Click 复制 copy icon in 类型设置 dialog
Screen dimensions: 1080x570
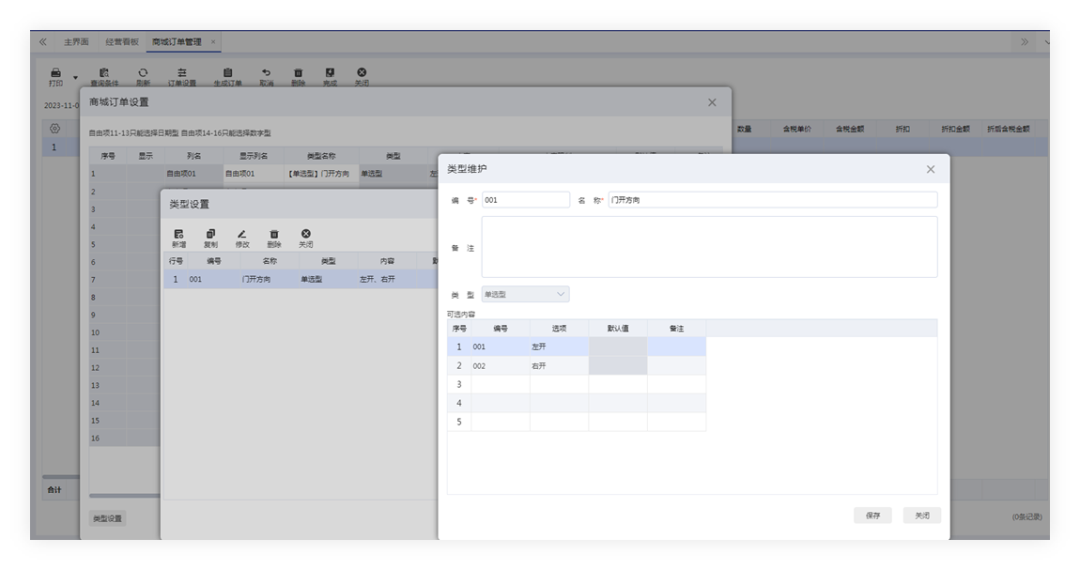[210, 234]
